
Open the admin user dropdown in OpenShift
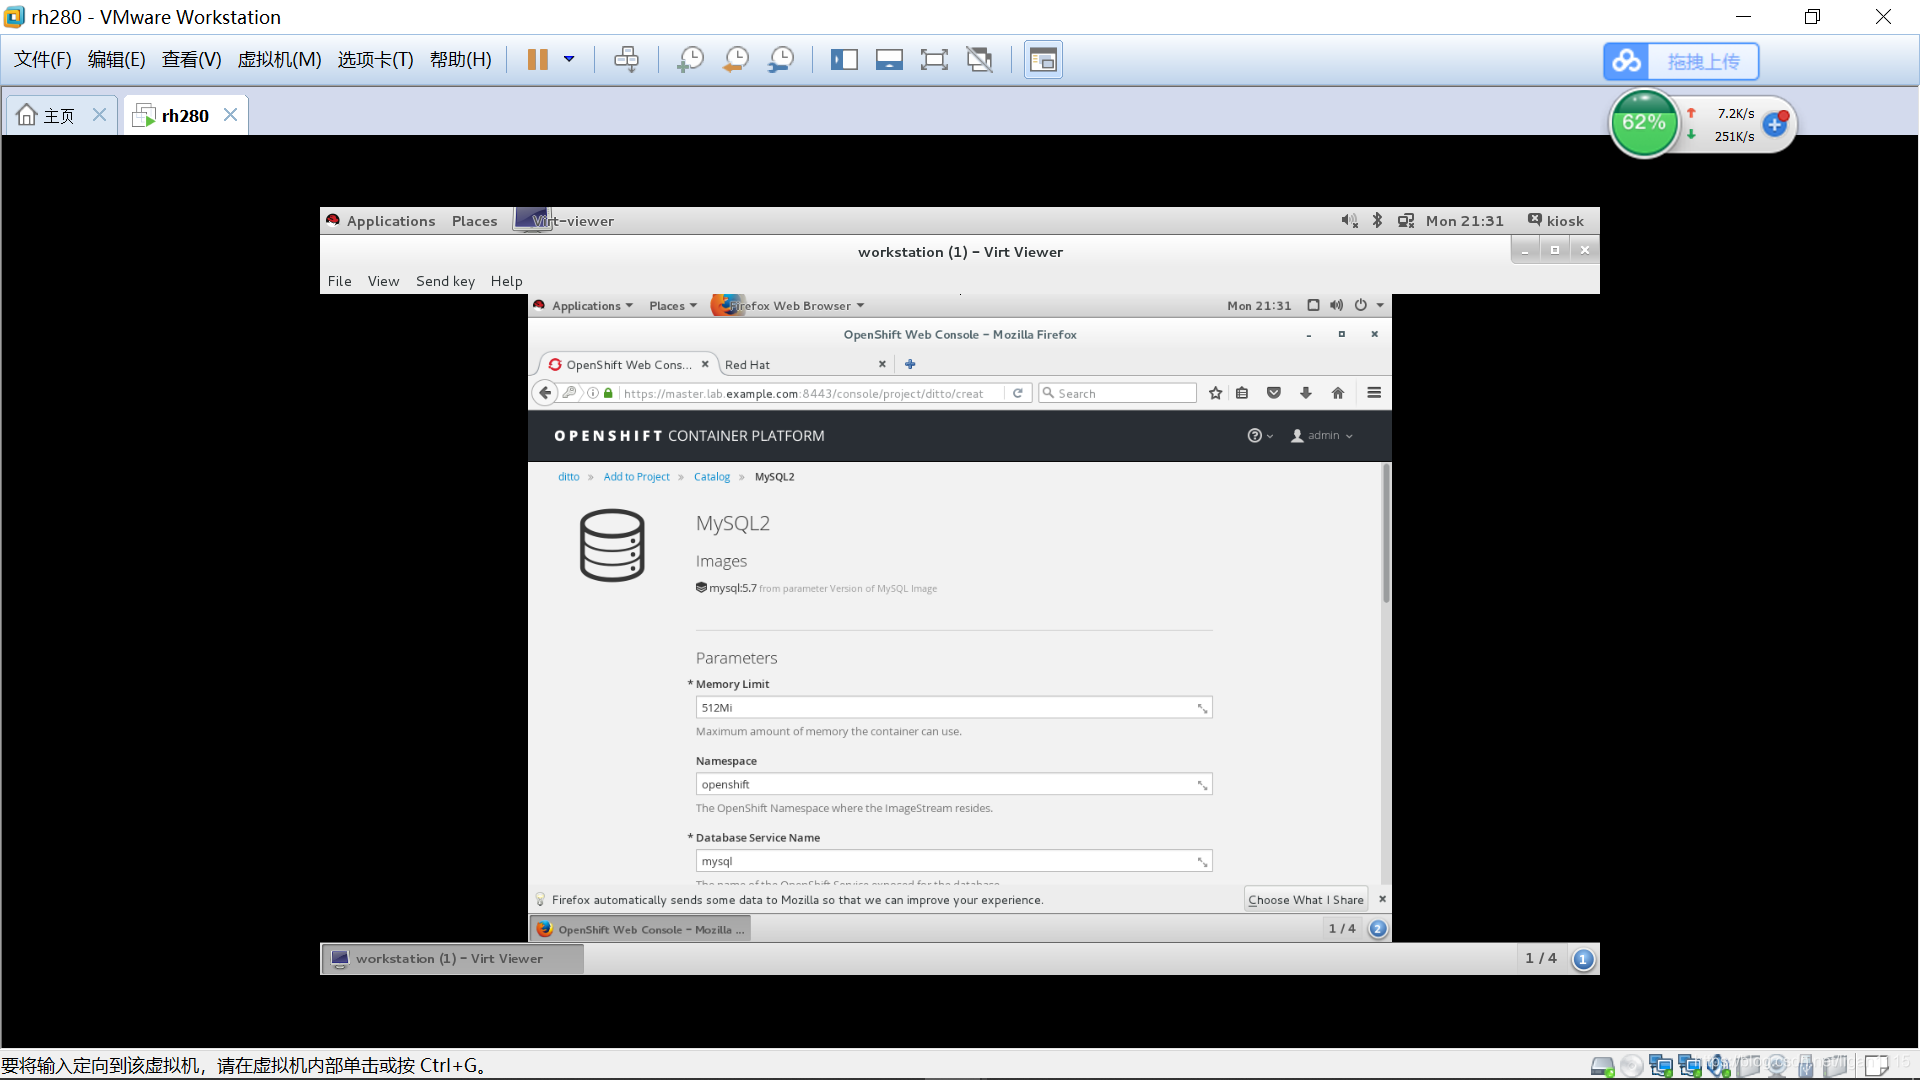1321,435
